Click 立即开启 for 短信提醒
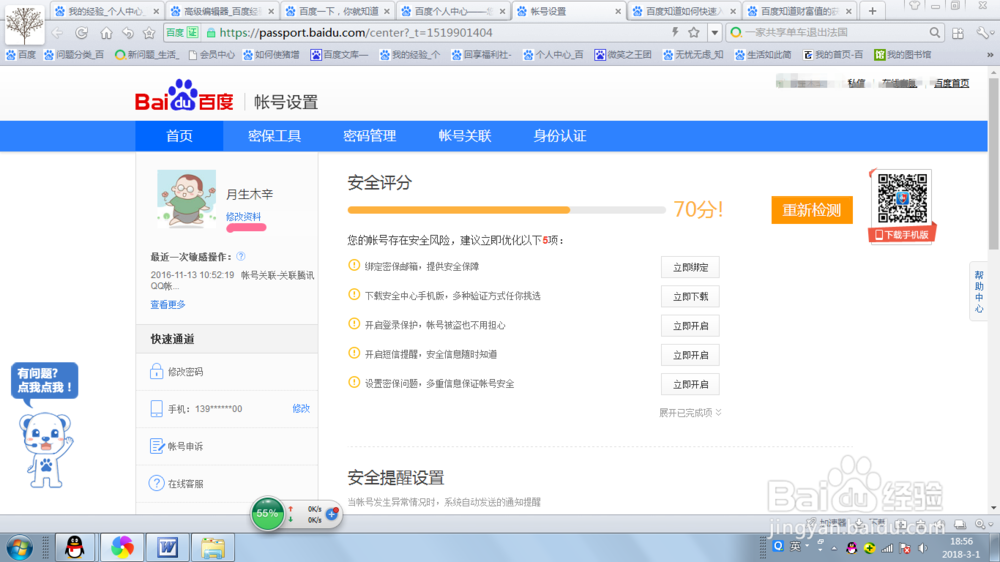The width and height of the screenshot is (1000, 562). [690, 355]
